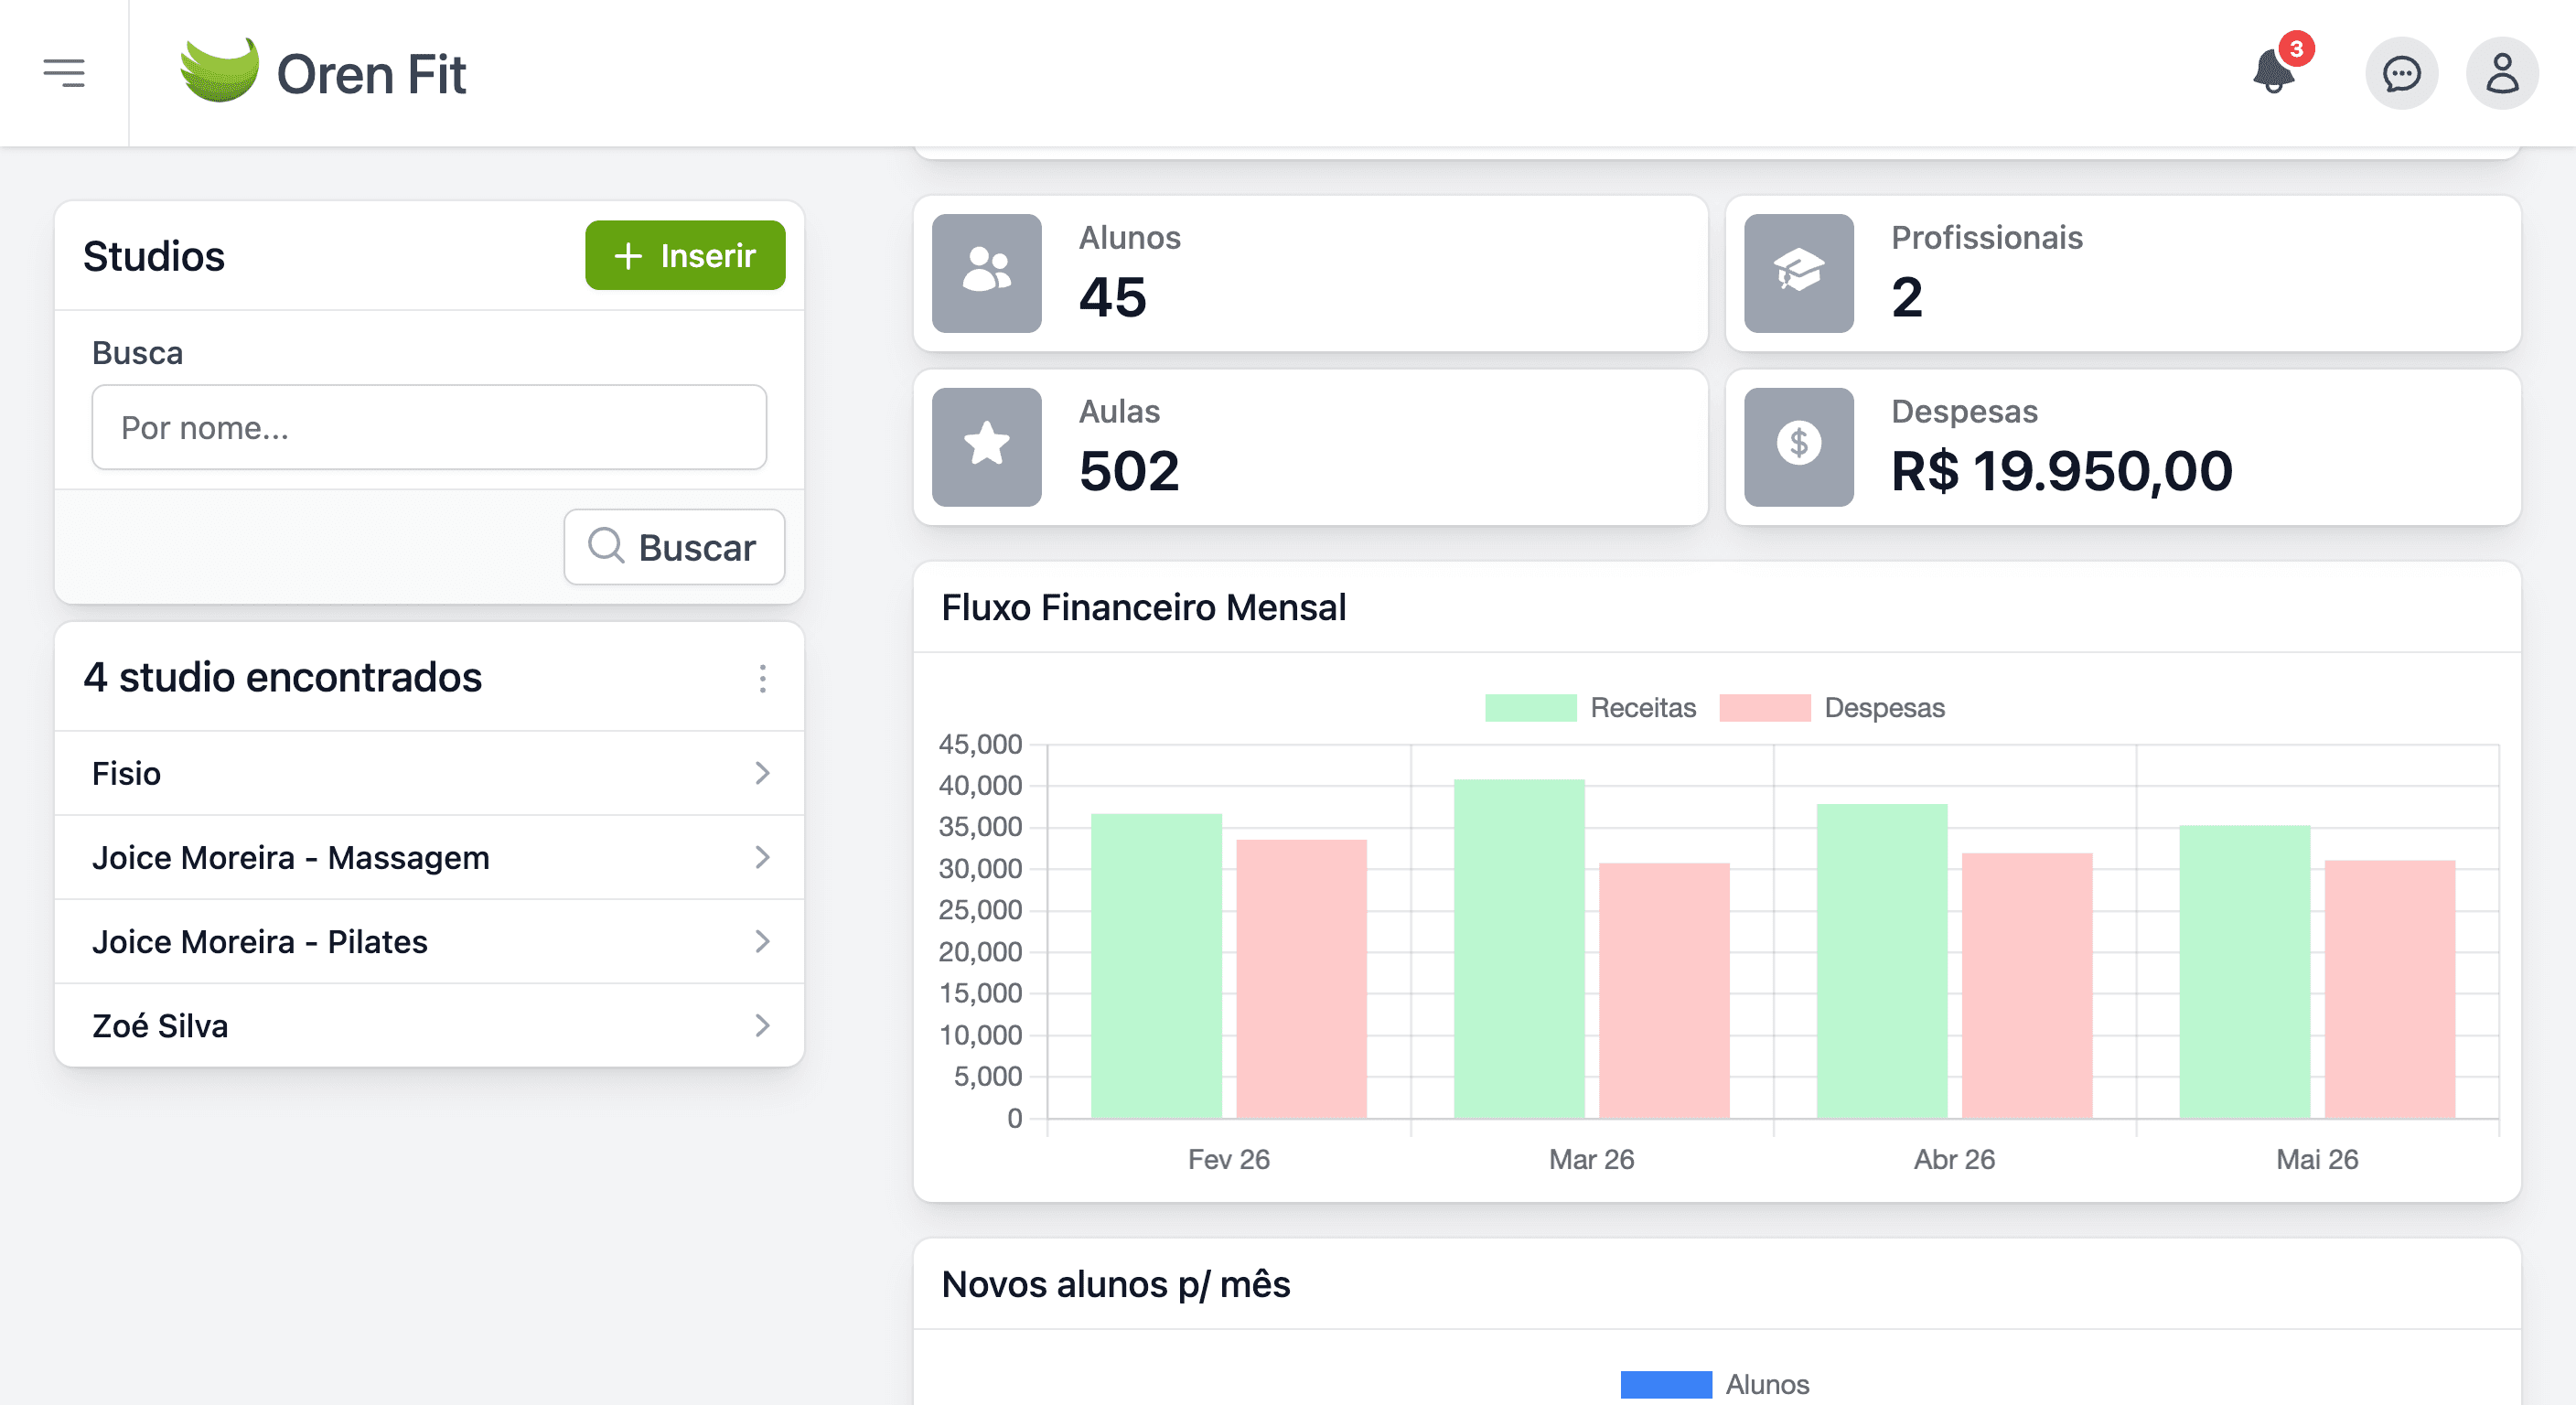Click the R$ 19.950,00 expenses value
Screen dimensions: 2576x1405
point(2061,471)
